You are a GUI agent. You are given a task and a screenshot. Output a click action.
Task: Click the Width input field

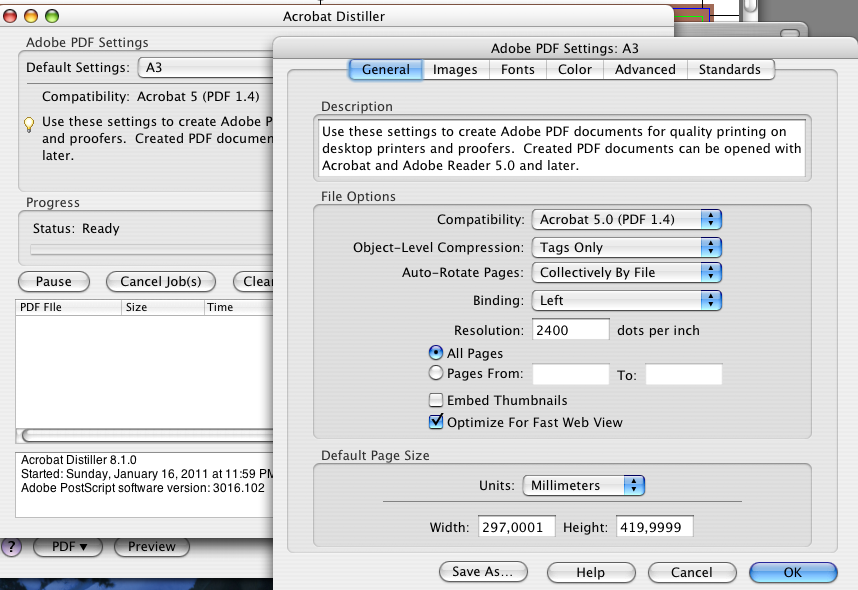click(517, 527)
